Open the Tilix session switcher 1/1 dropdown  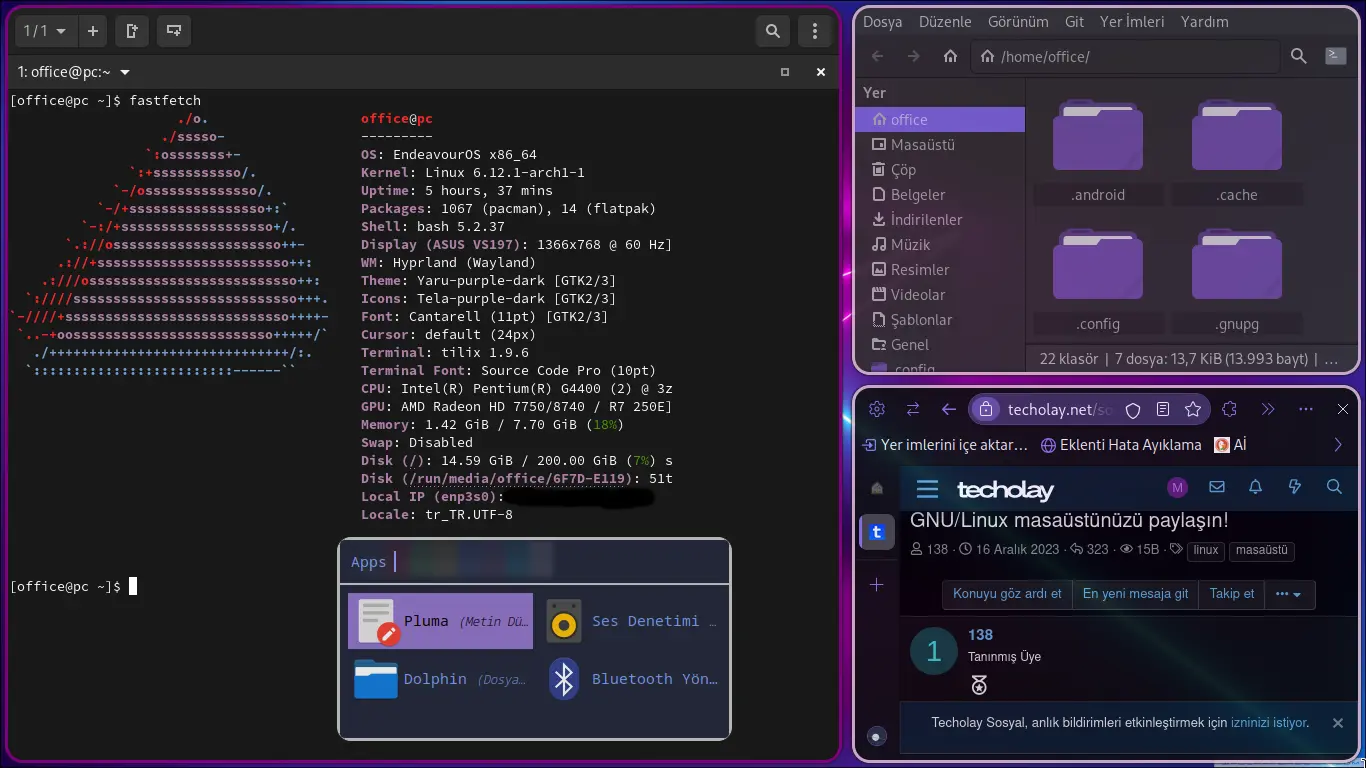click(x=45, y=31)
